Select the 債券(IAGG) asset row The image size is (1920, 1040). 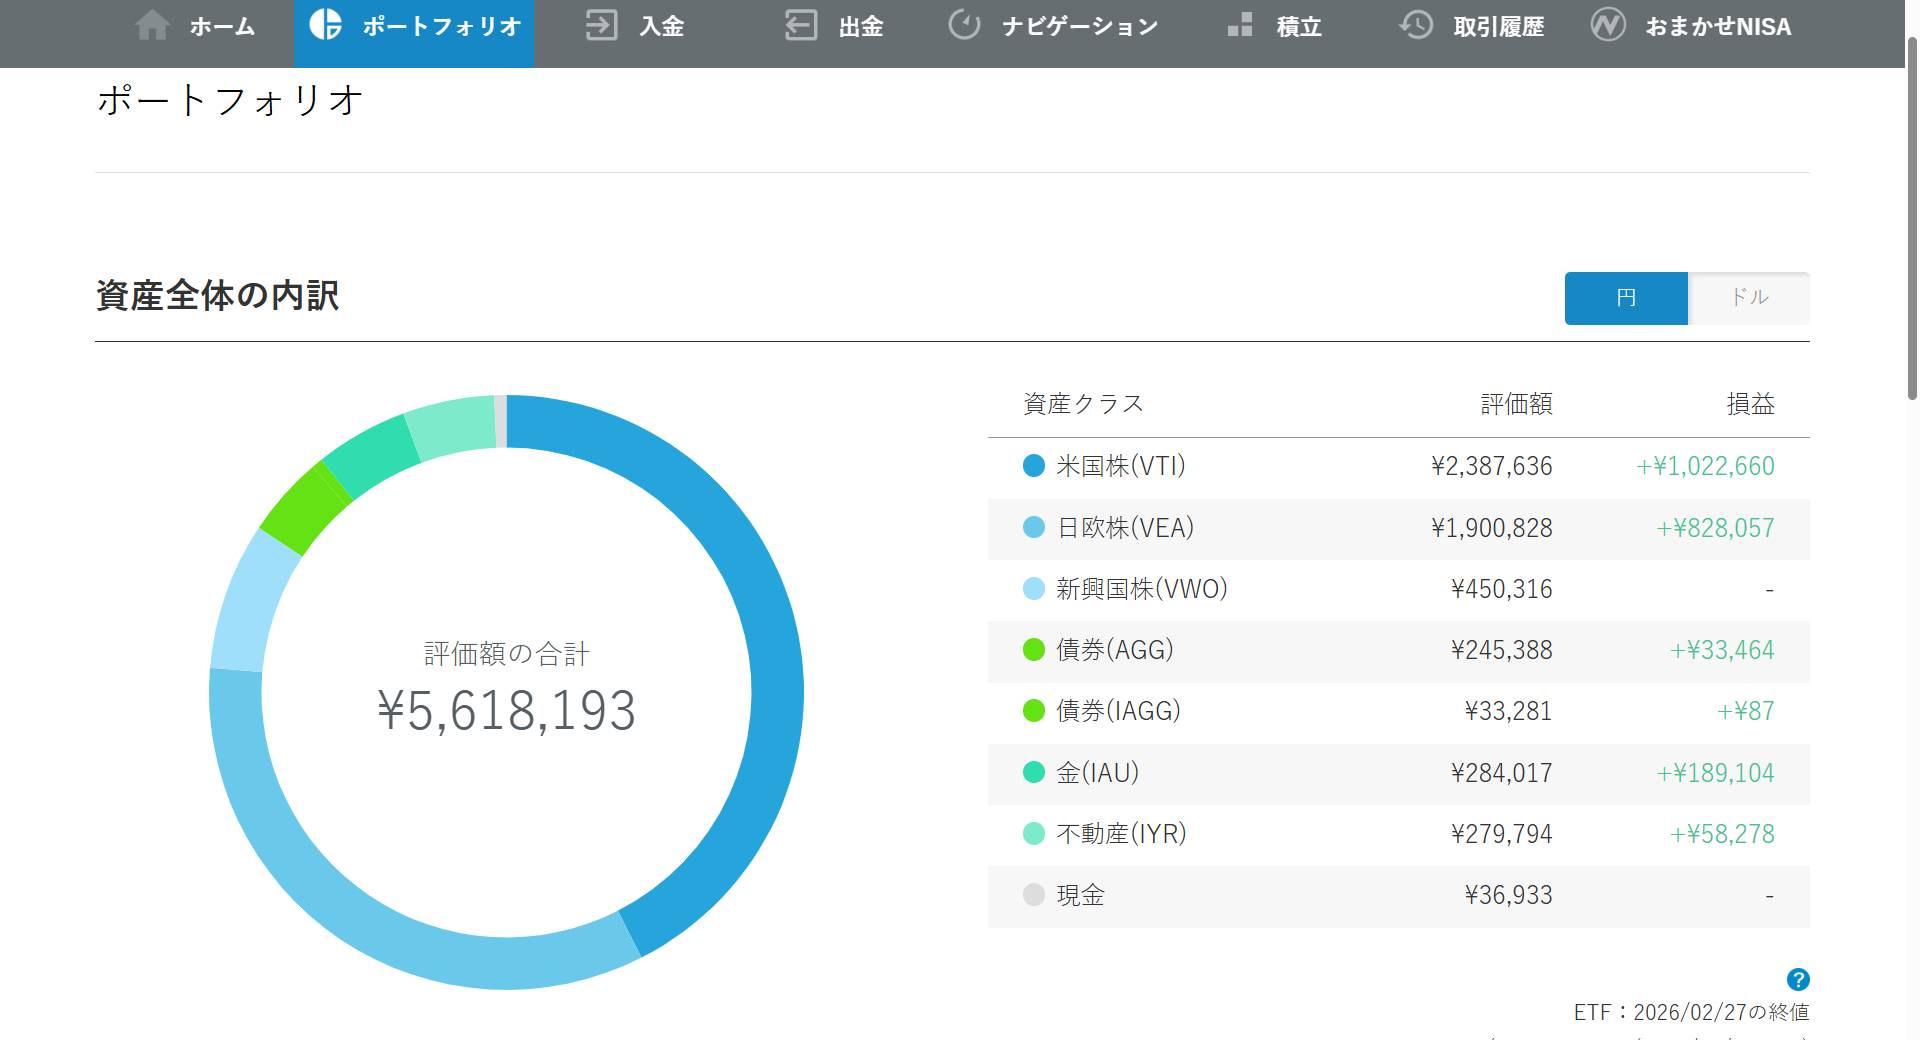coord(1115,711)
